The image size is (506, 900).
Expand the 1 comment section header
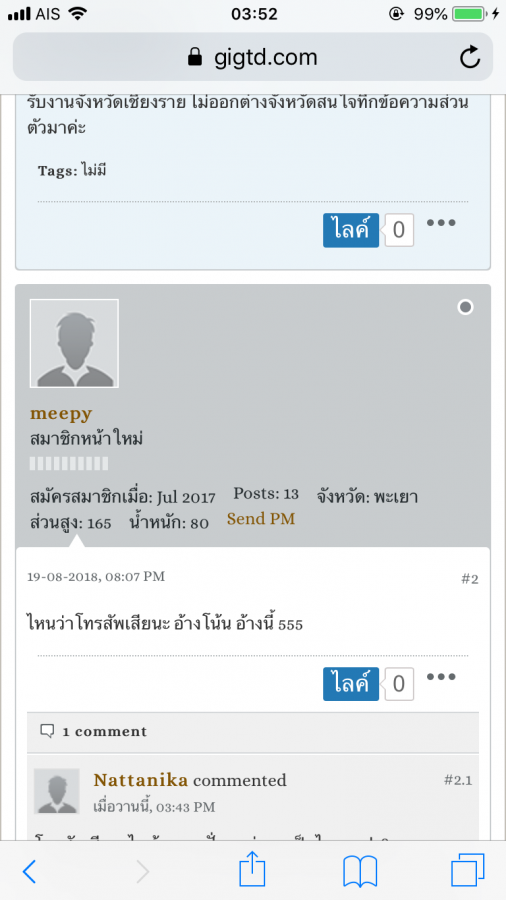(x=253, y=732)
